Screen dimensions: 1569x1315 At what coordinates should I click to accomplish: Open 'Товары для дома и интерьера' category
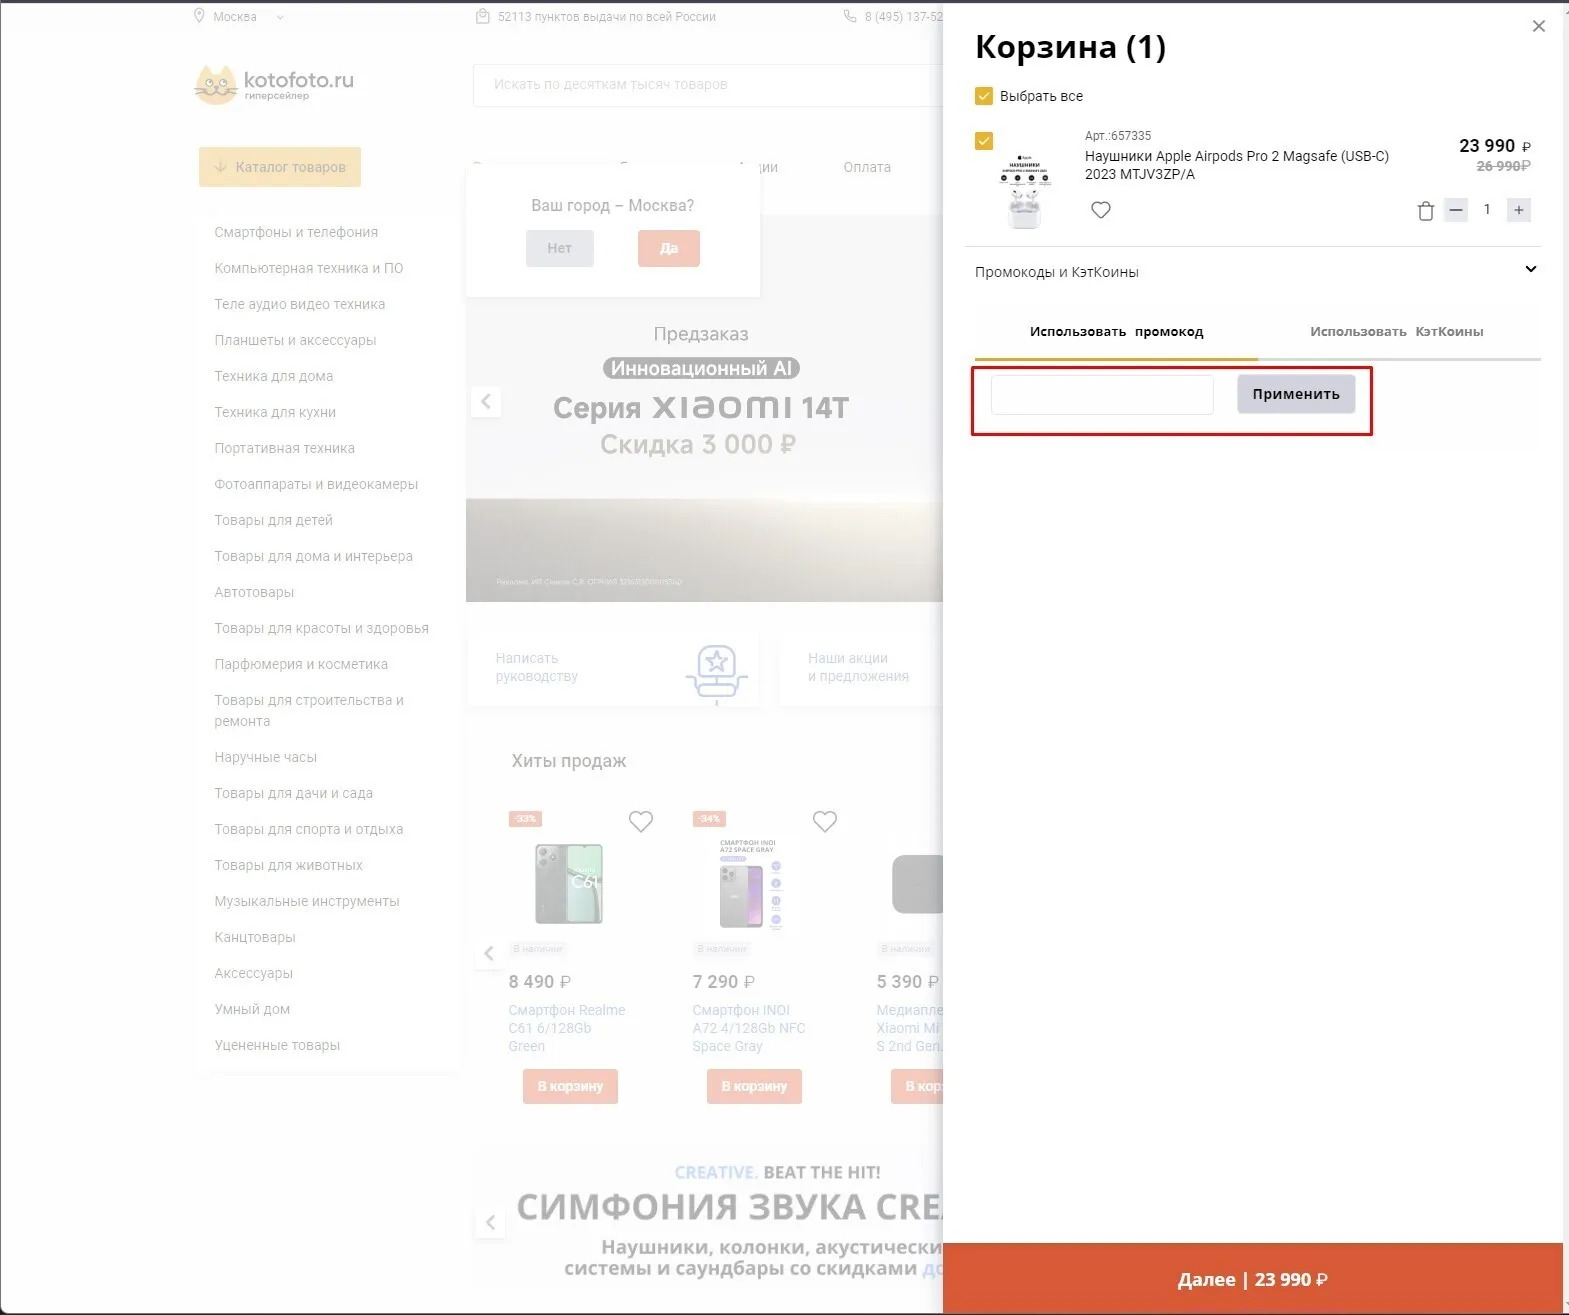click(313, 556)
